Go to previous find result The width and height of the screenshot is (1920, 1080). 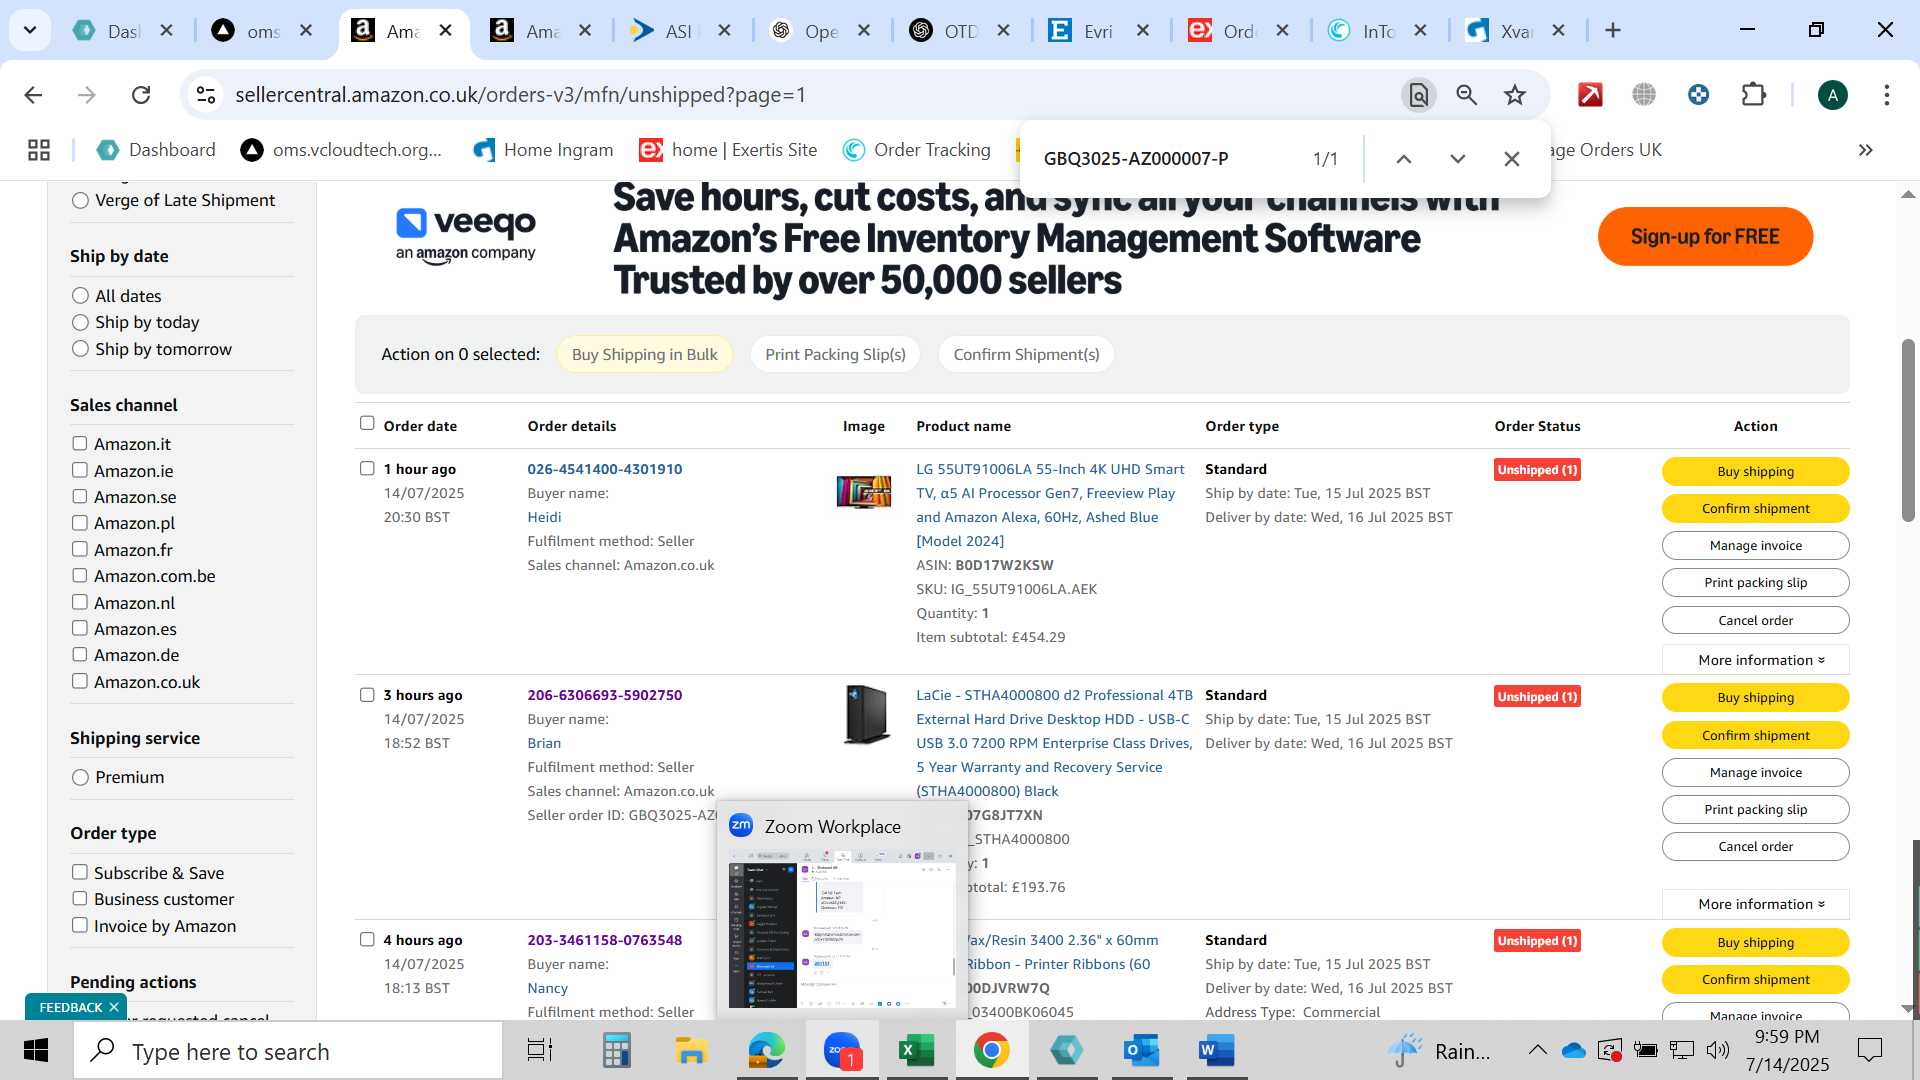tap(1404, 159)
